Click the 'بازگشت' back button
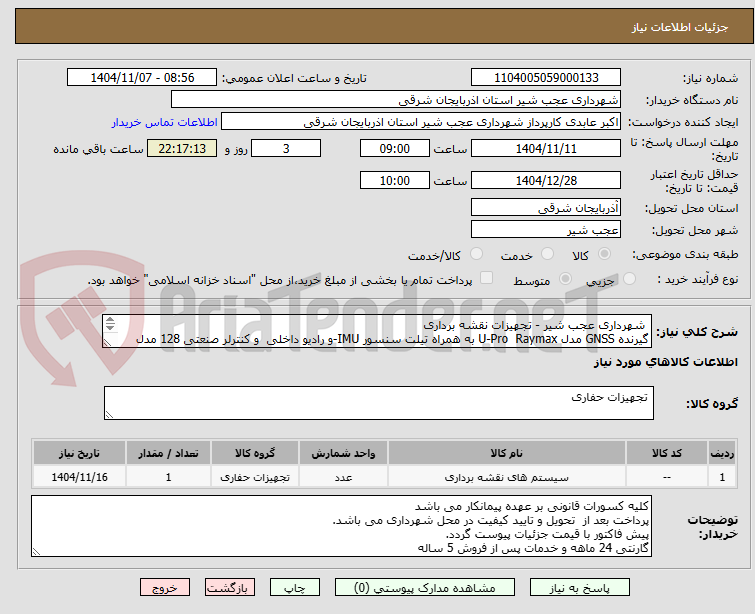 click(230, 588)
